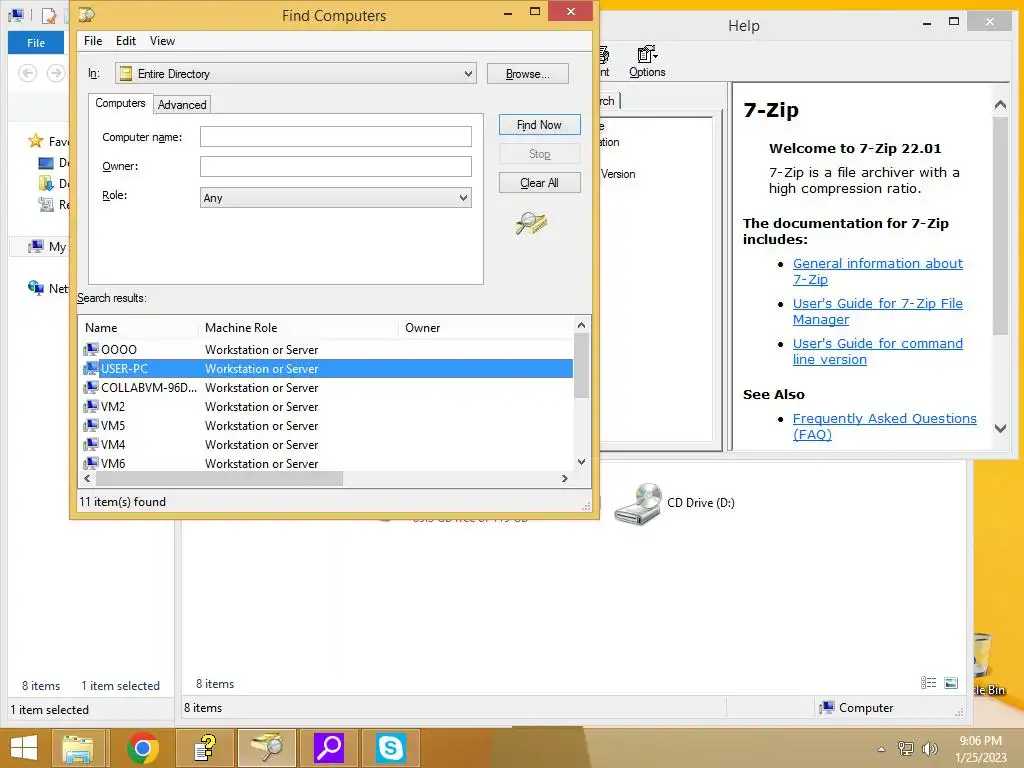This screenshot has width=1024, height=768.
Task: Click the results horizontal scroll right arrow
Action: click(x=565, y=478)
